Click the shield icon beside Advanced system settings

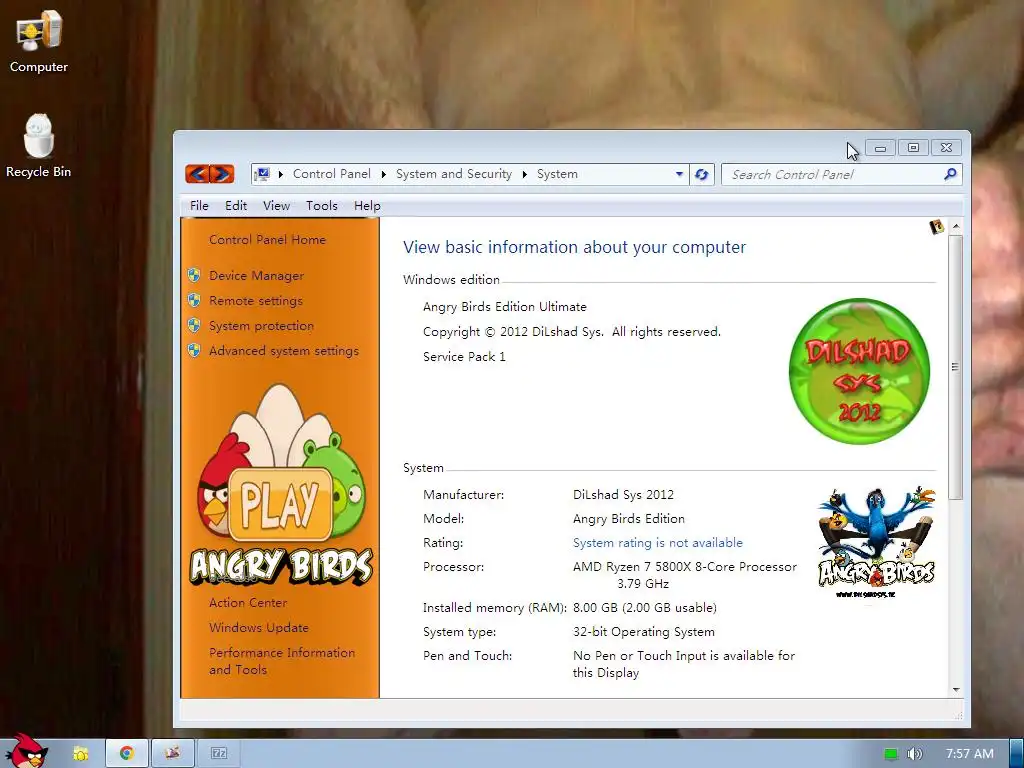coord(194,350)
